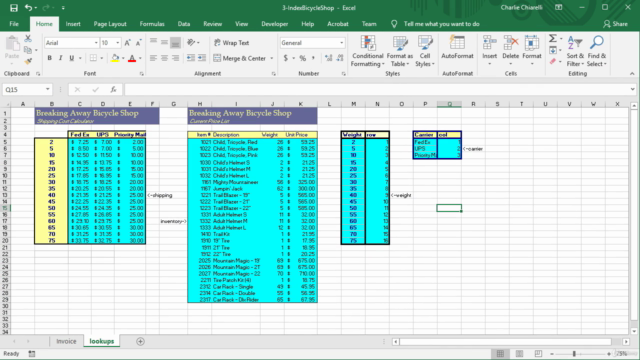Viewport: 640px width, 360px height.
Task: Decrease decimal places
Action: (340, 58)
